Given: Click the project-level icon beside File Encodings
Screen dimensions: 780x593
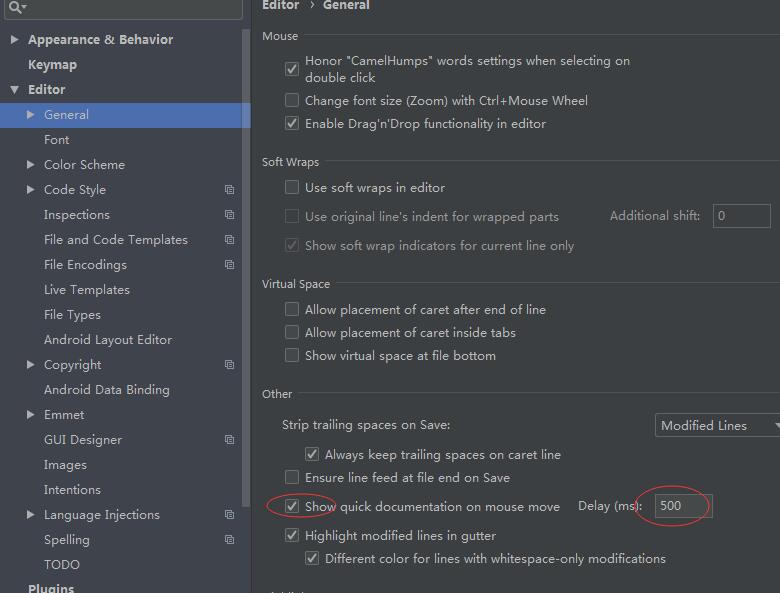Looking at the screenshot, I should point(229,265).
